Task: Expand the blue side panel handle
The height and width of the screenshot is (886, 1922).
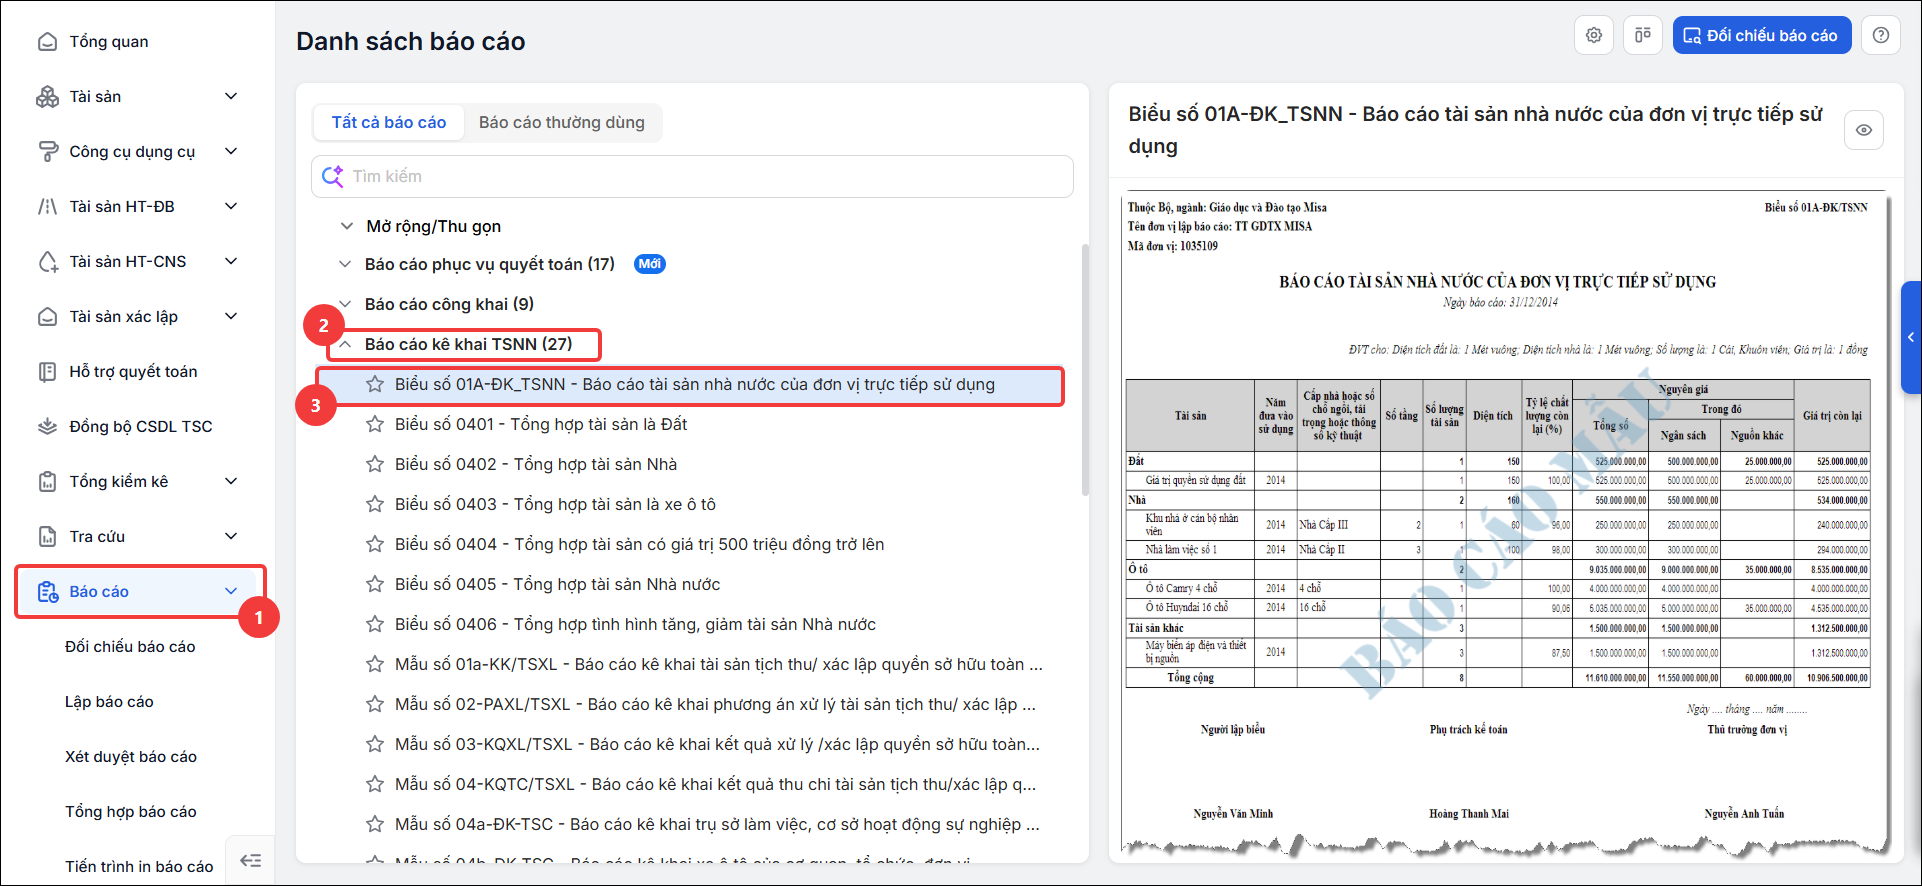Action: point(1911,338)
